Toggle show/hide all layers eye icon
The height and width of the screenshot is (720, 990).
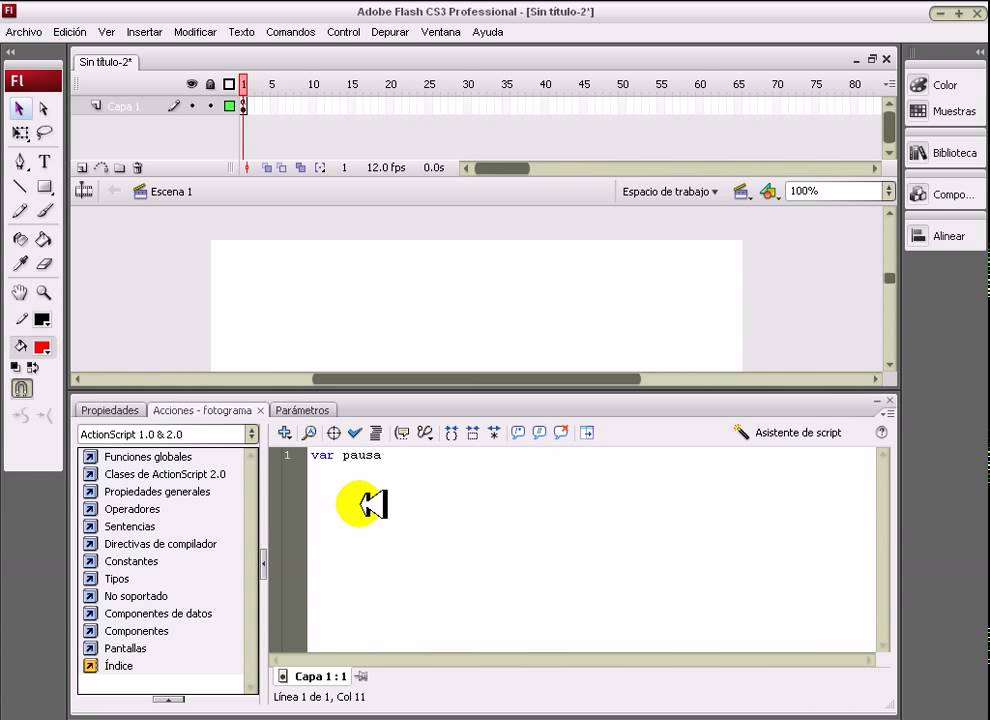(192, 84)
